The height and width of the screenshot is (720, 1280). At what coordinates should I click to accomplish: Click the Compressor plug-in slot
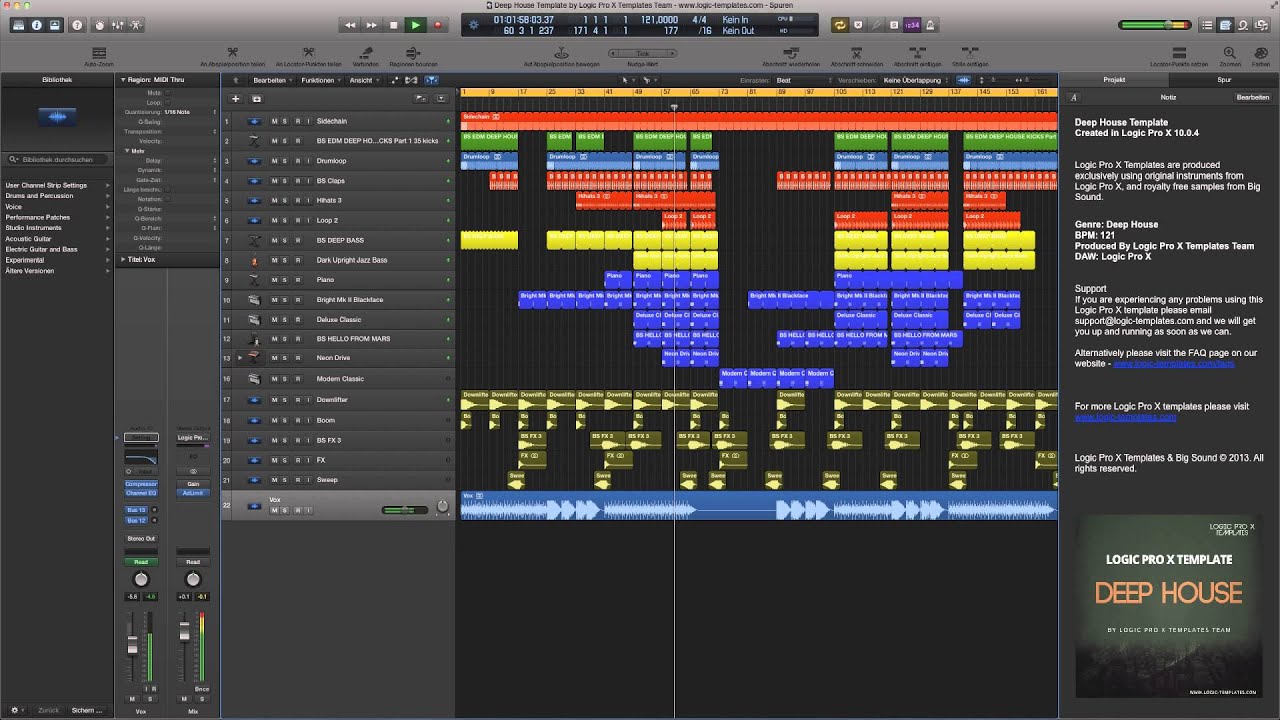(141, 484)
